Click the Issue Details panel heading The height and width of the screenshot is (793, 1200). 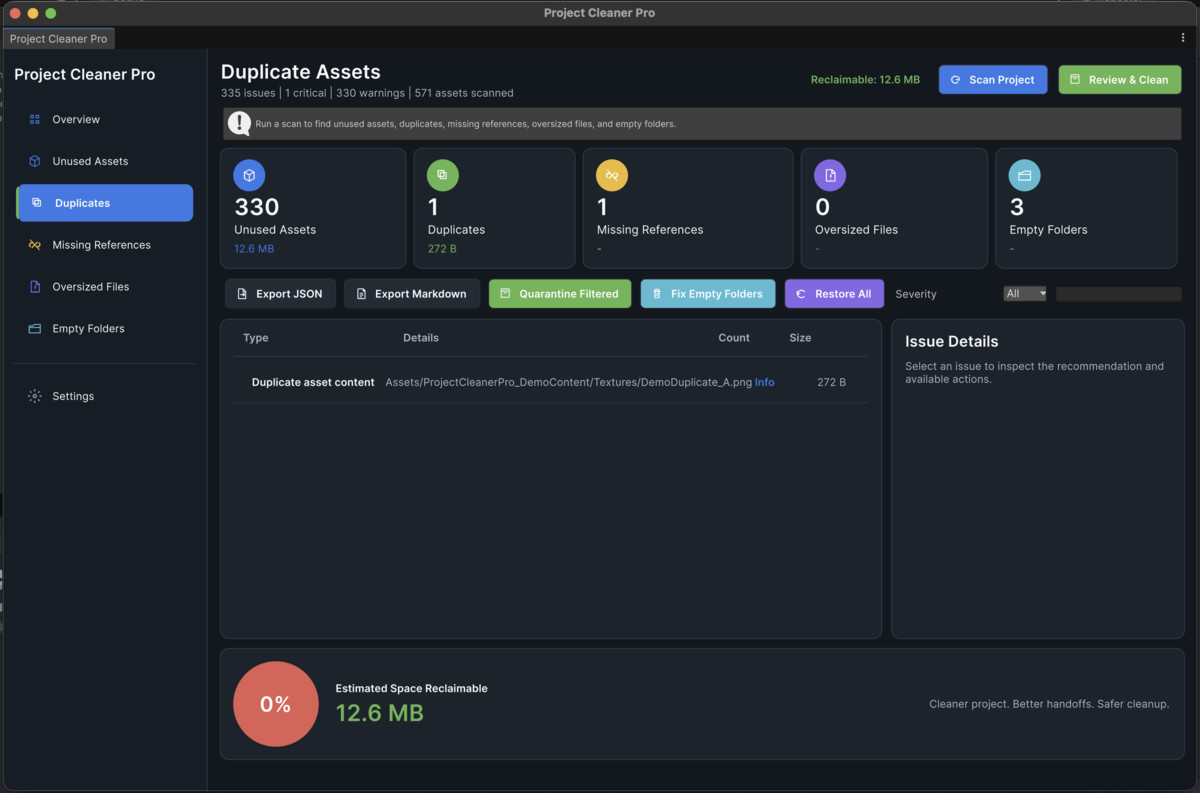952,342
